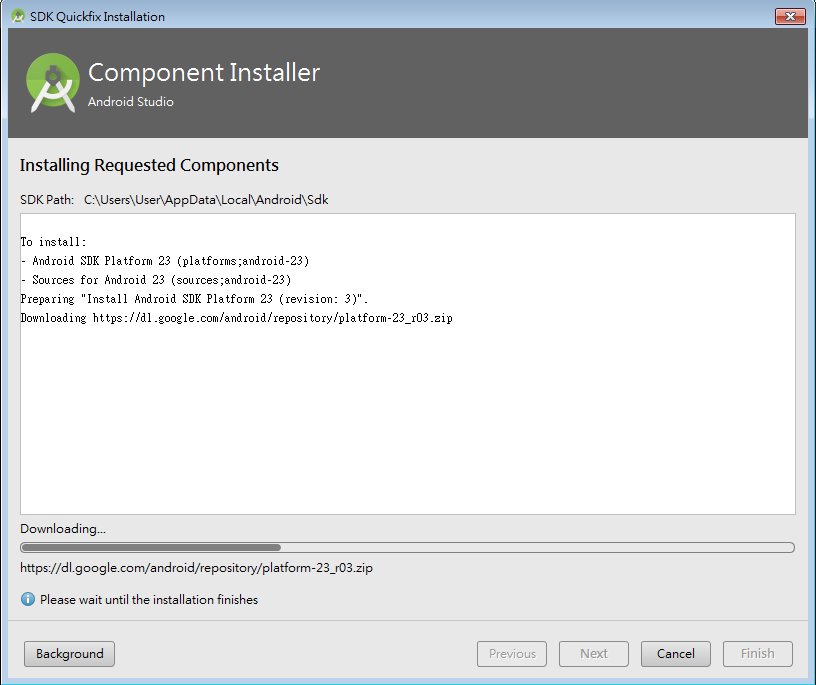Click the Android Studio logo in header
The image size is (816, 685).
[x=53, y=82]
